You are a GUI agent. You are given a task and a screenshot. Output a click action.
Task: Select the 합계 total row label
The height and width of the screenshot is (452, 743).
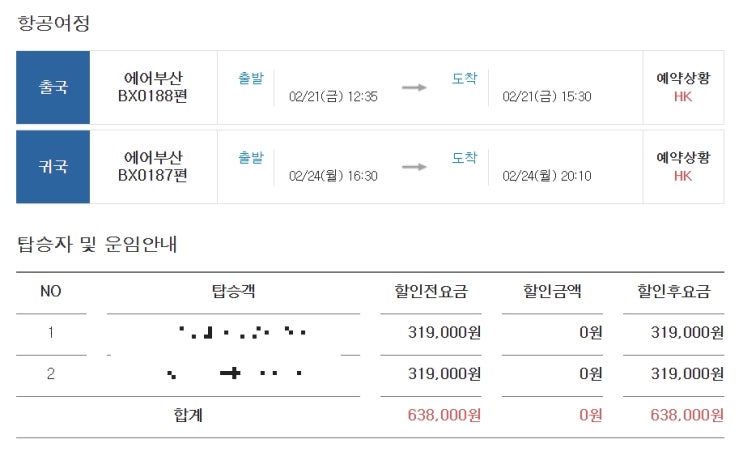188,414
